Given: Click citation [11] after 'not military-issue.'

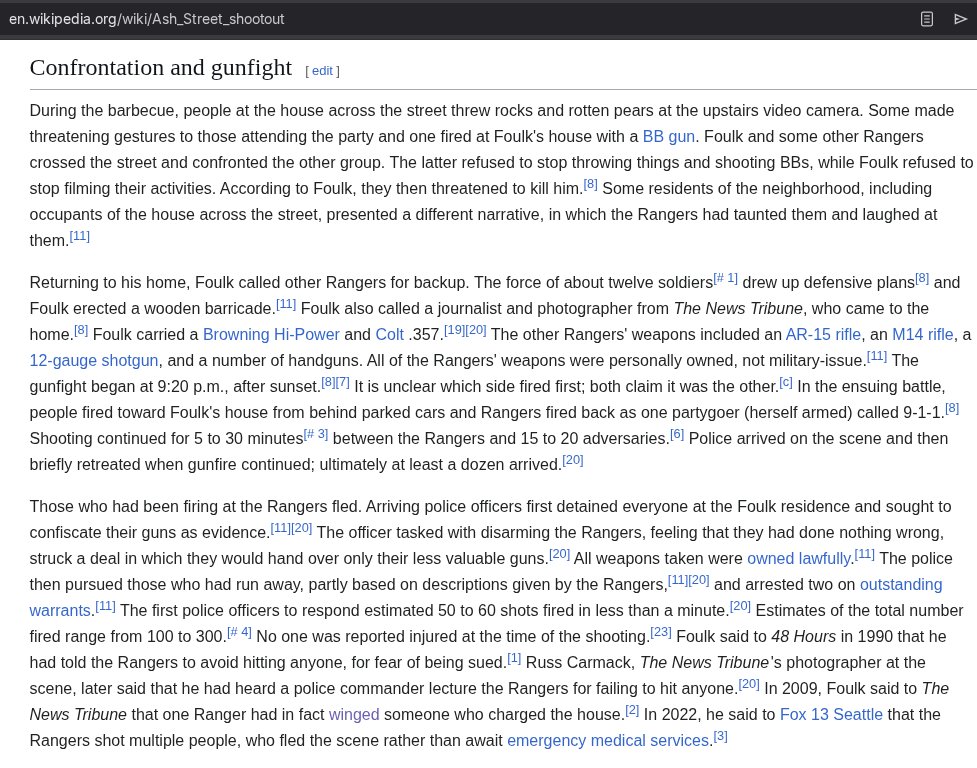Looking at the screenshot, I should [x=877, y=356].
